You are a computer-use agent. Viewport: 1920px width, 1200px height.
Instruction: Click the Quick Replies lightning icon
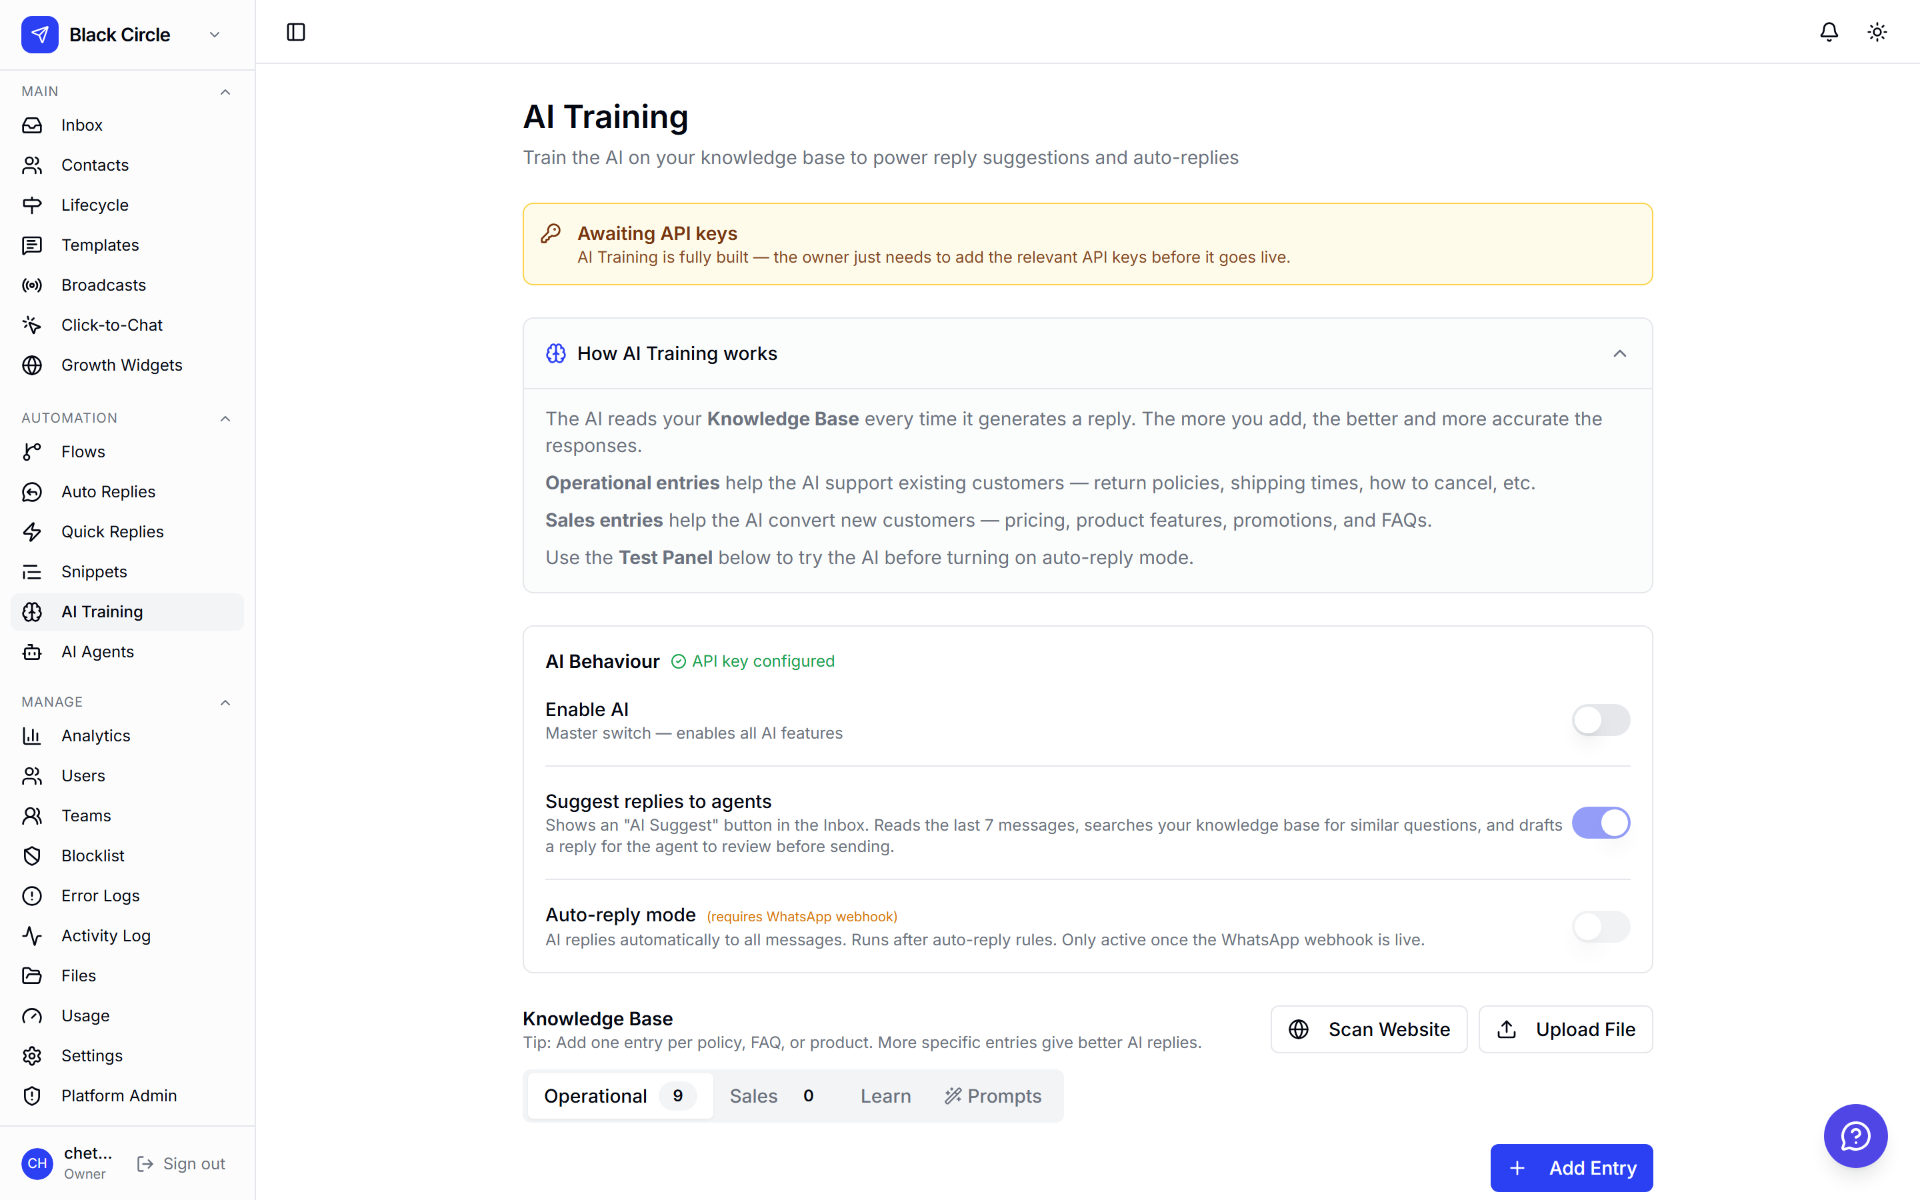pos(32,532)
